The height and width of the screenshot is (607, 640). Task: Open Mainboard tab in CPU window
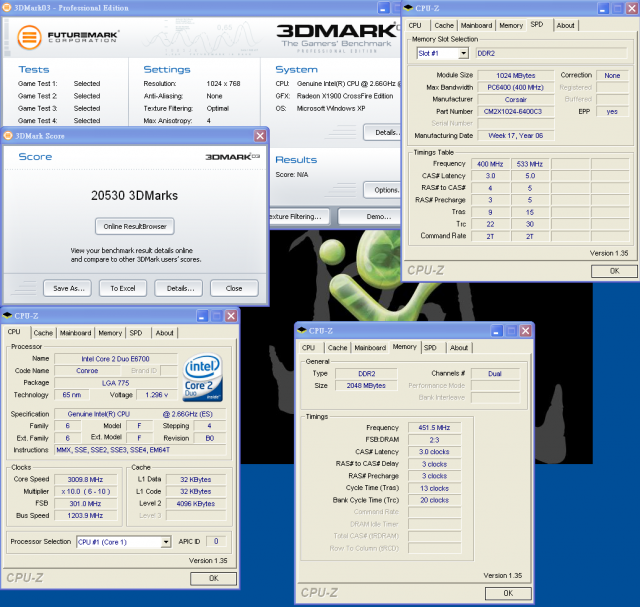pyautogui.click(x=76, y=333)
